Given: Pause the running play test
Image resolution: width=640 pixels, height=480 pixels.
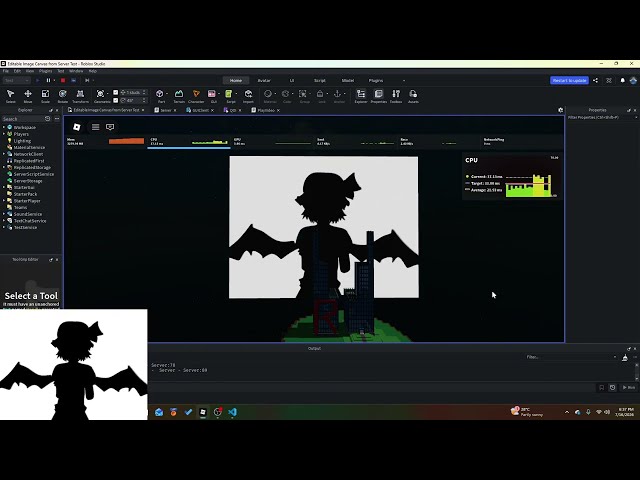Looking at the screenshot, I should coord(49,80).
